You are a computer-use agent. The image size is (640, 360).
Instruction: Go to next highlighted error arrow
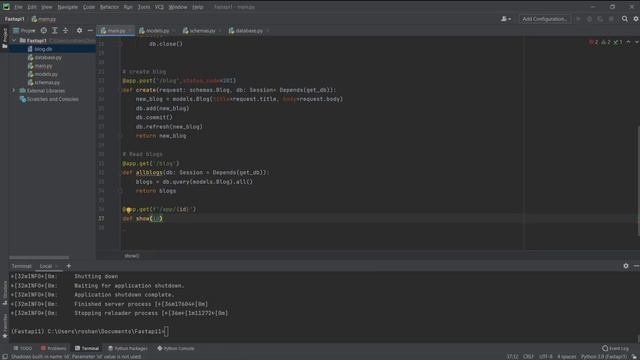tap(636, 42)
